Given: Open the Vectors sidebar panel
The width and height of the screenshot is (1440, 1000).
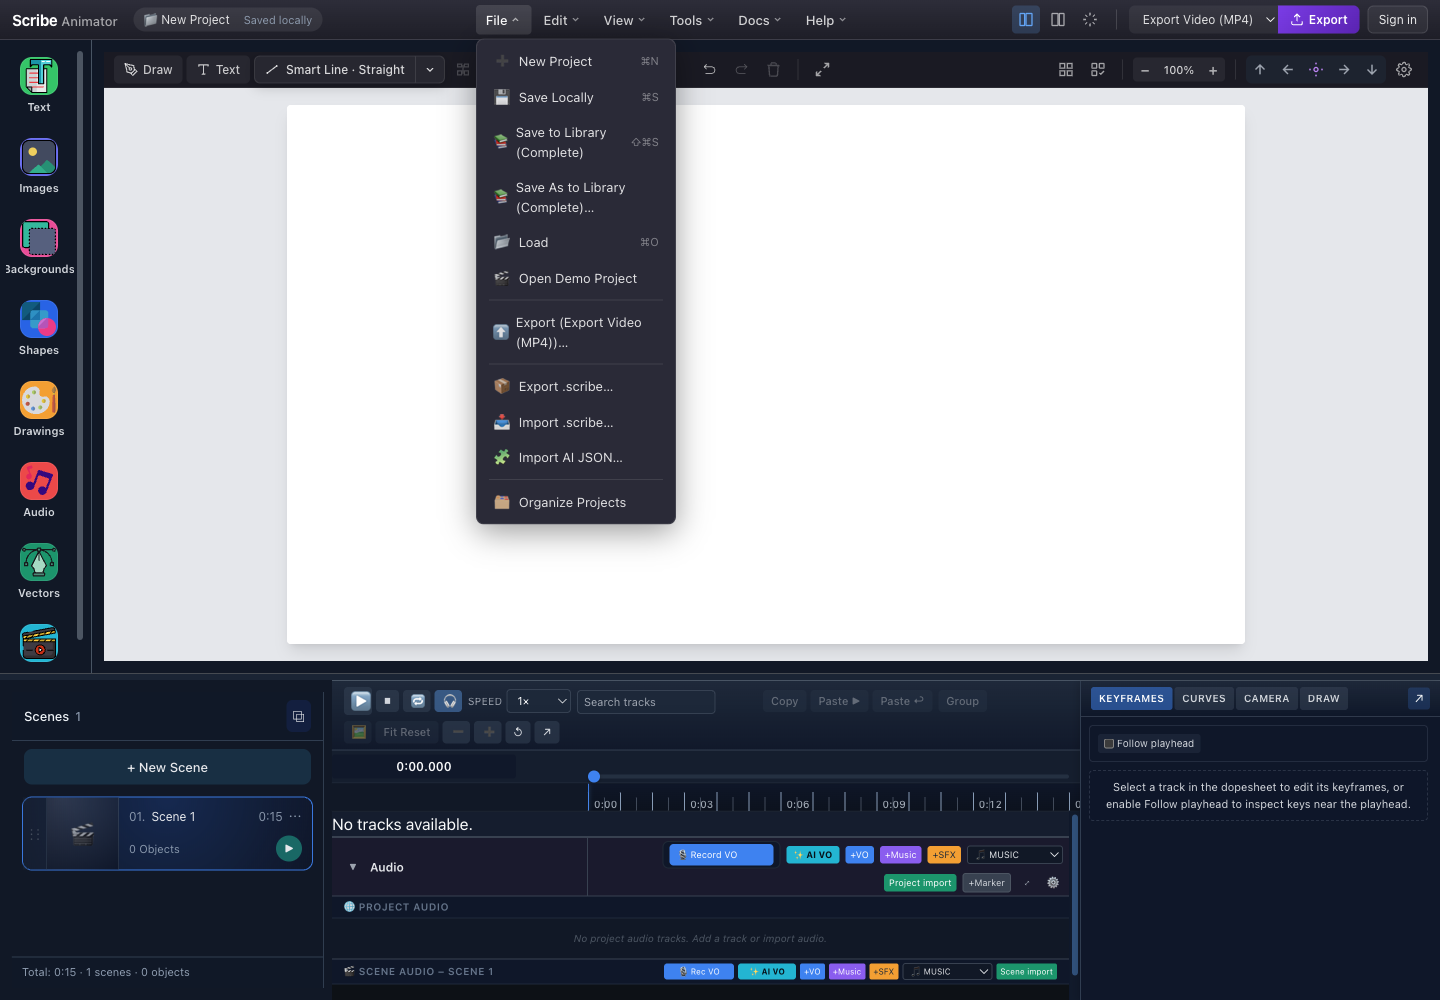Looking at the screenshot, I should (39, 572).
